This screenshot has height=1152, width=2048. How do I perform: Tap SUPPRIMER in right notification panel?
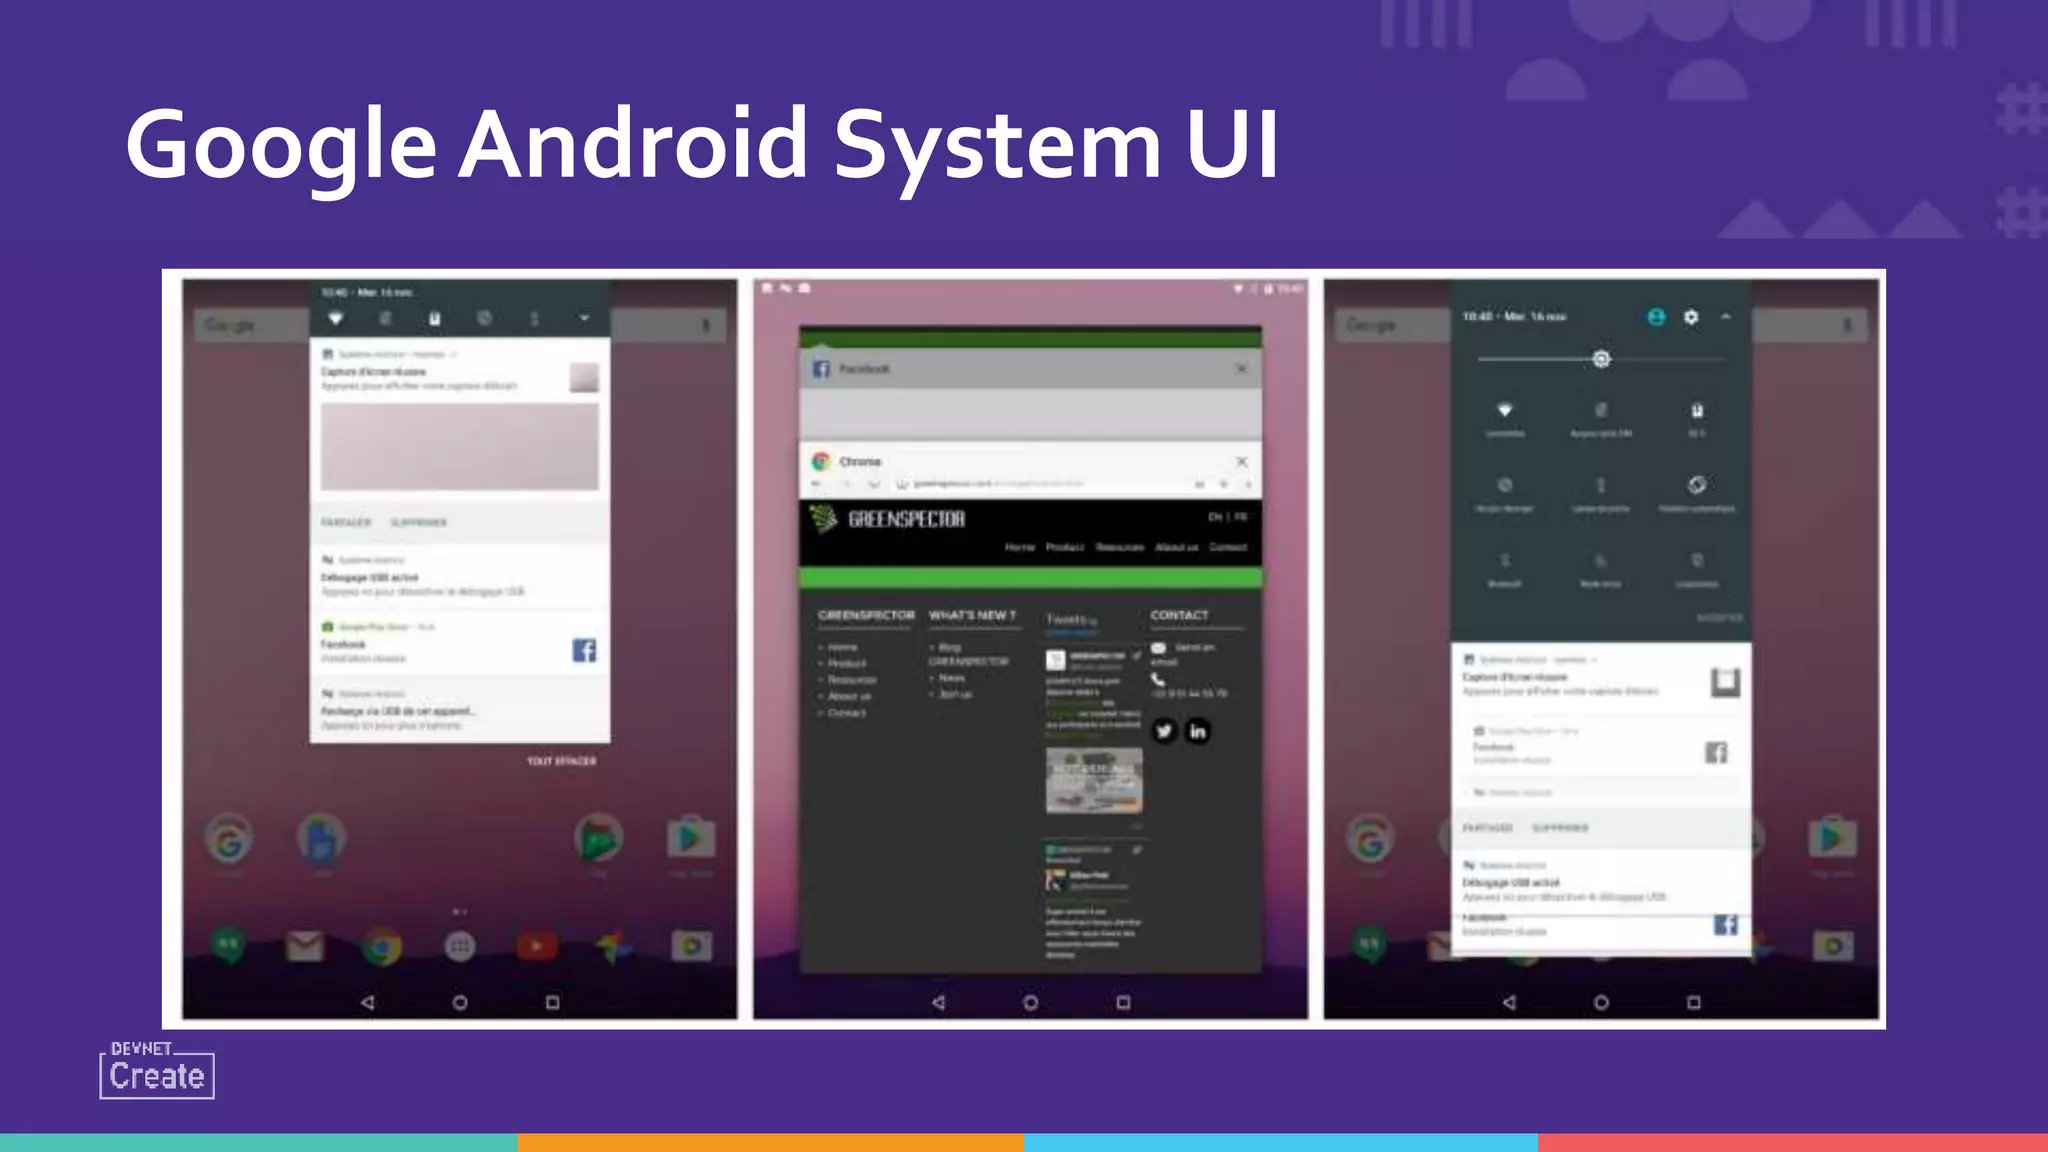pyautogui.click(x=1560, y=828)
